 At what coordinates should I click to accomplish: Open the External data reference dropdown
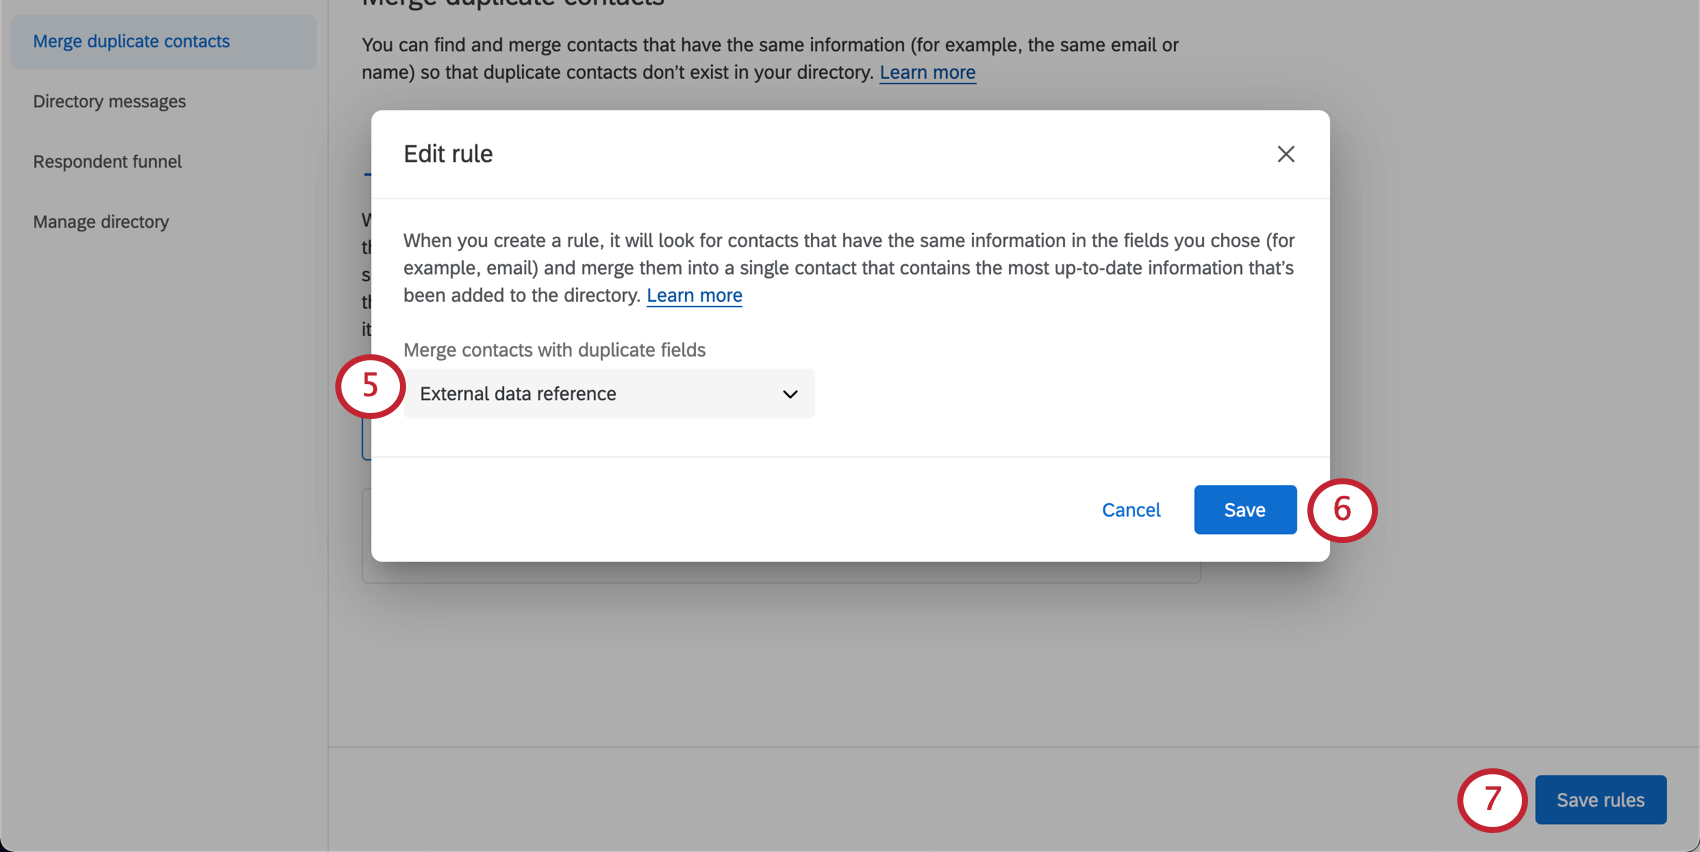[x=608, y=394]
